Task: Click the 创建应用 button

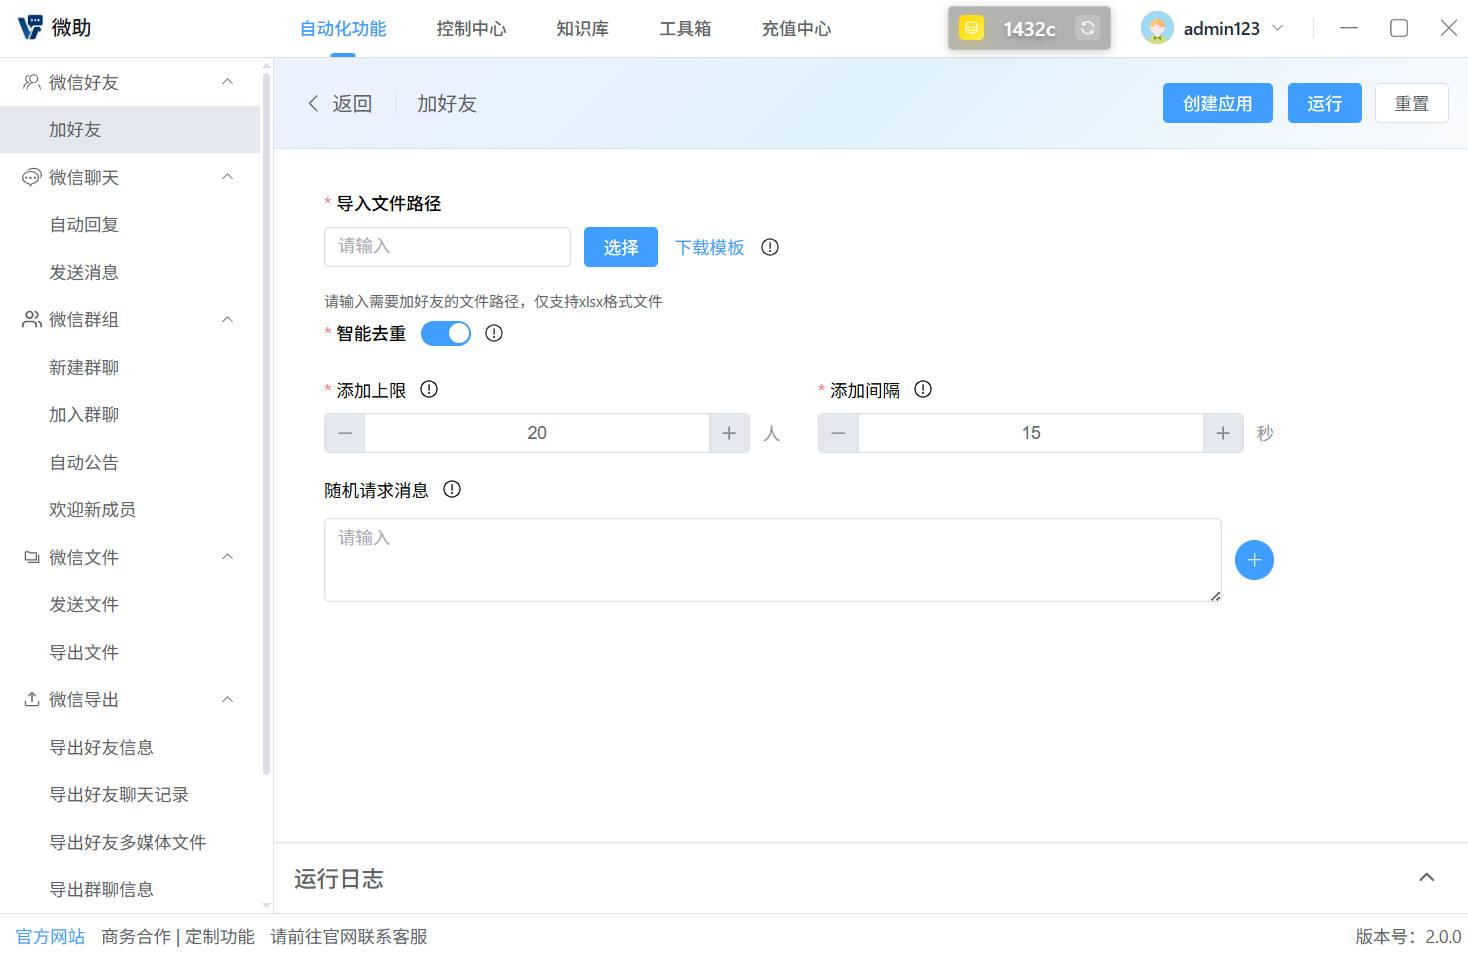Action: click(x=1217, y=102)
